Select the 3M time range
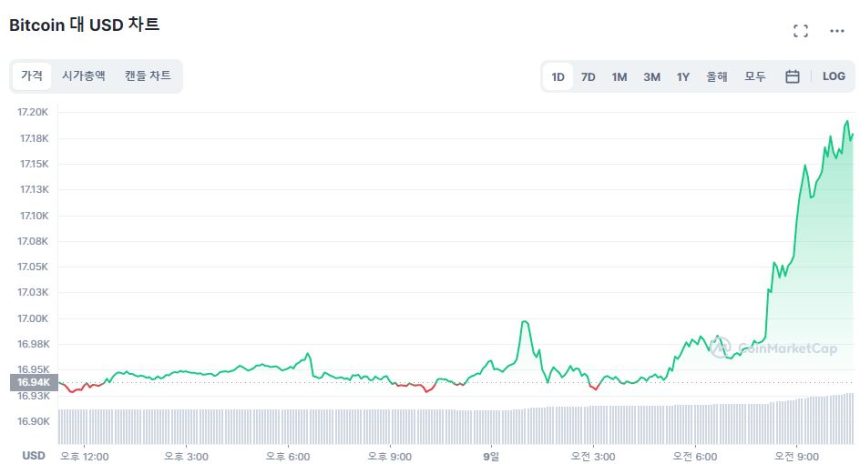 pos(651,76)
